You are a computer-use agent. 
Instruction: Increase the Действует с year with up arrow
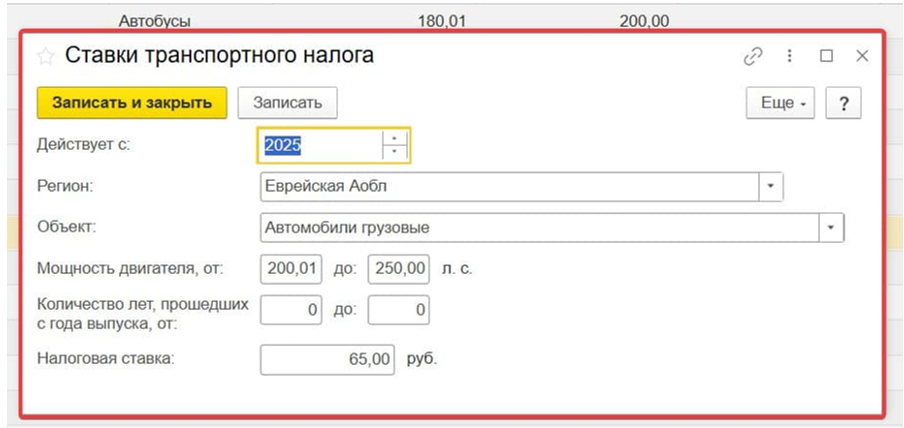click(396, 138)
